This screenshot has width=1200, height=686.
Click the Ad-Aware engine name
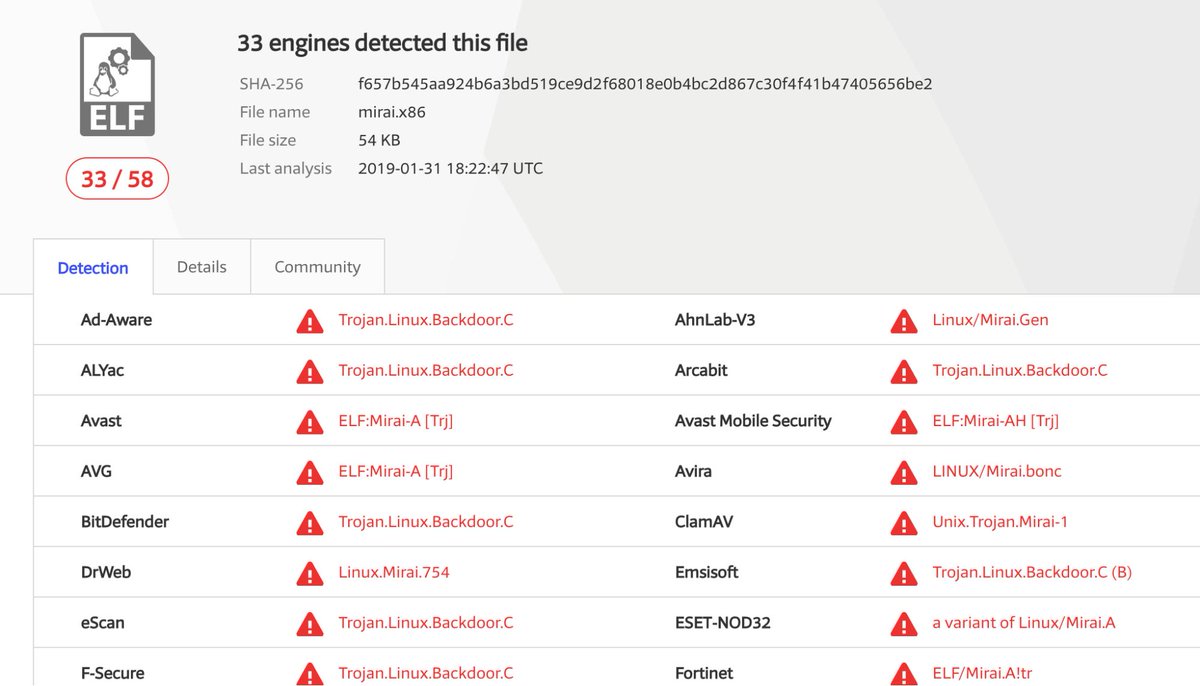pyautogui.click(x=116, y=320)
